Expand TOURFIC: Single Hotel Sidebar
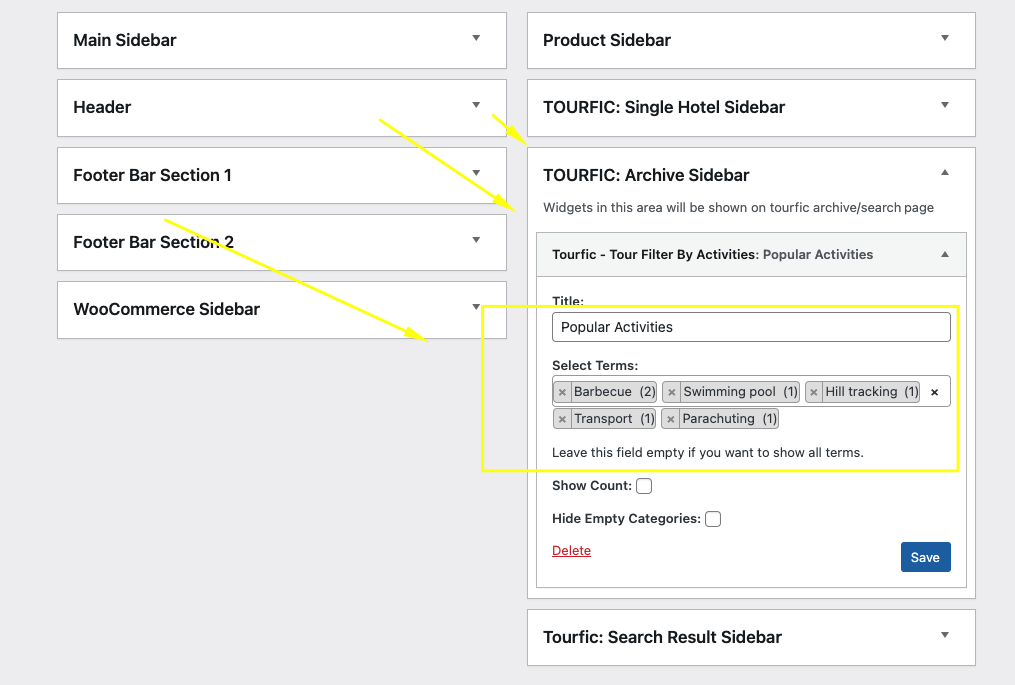The width and height of the screenshot is (1015, 685). click(944, 105)
